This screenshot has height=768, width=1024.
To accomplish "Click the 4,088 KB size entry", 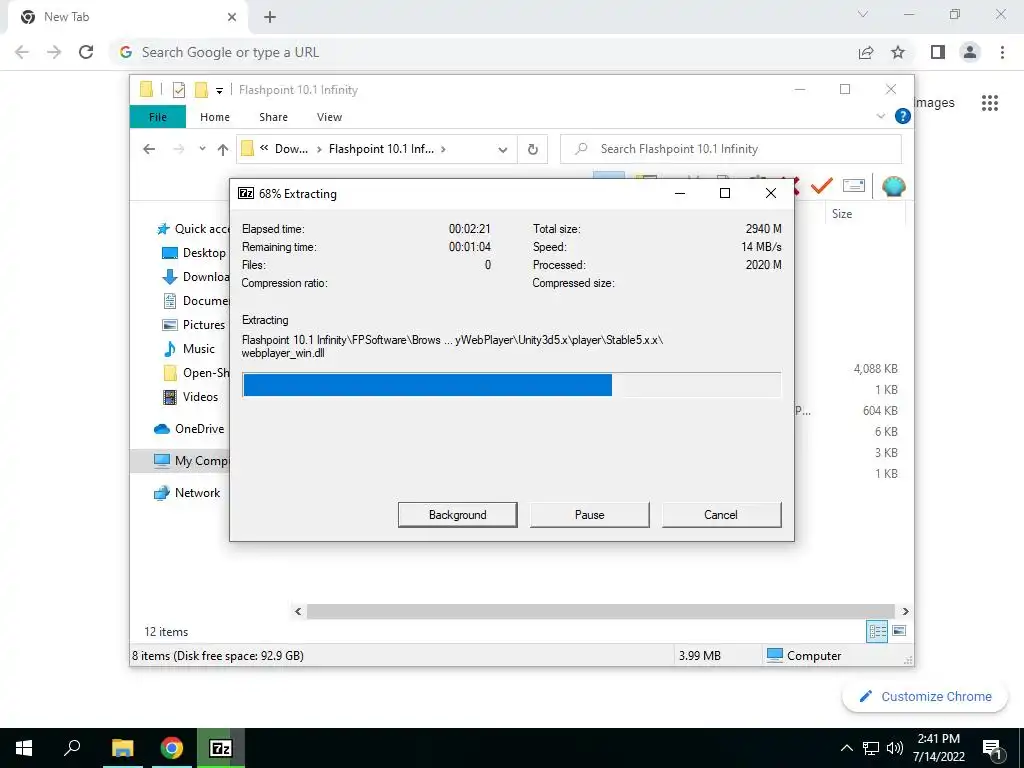I will tap(875, 369).
